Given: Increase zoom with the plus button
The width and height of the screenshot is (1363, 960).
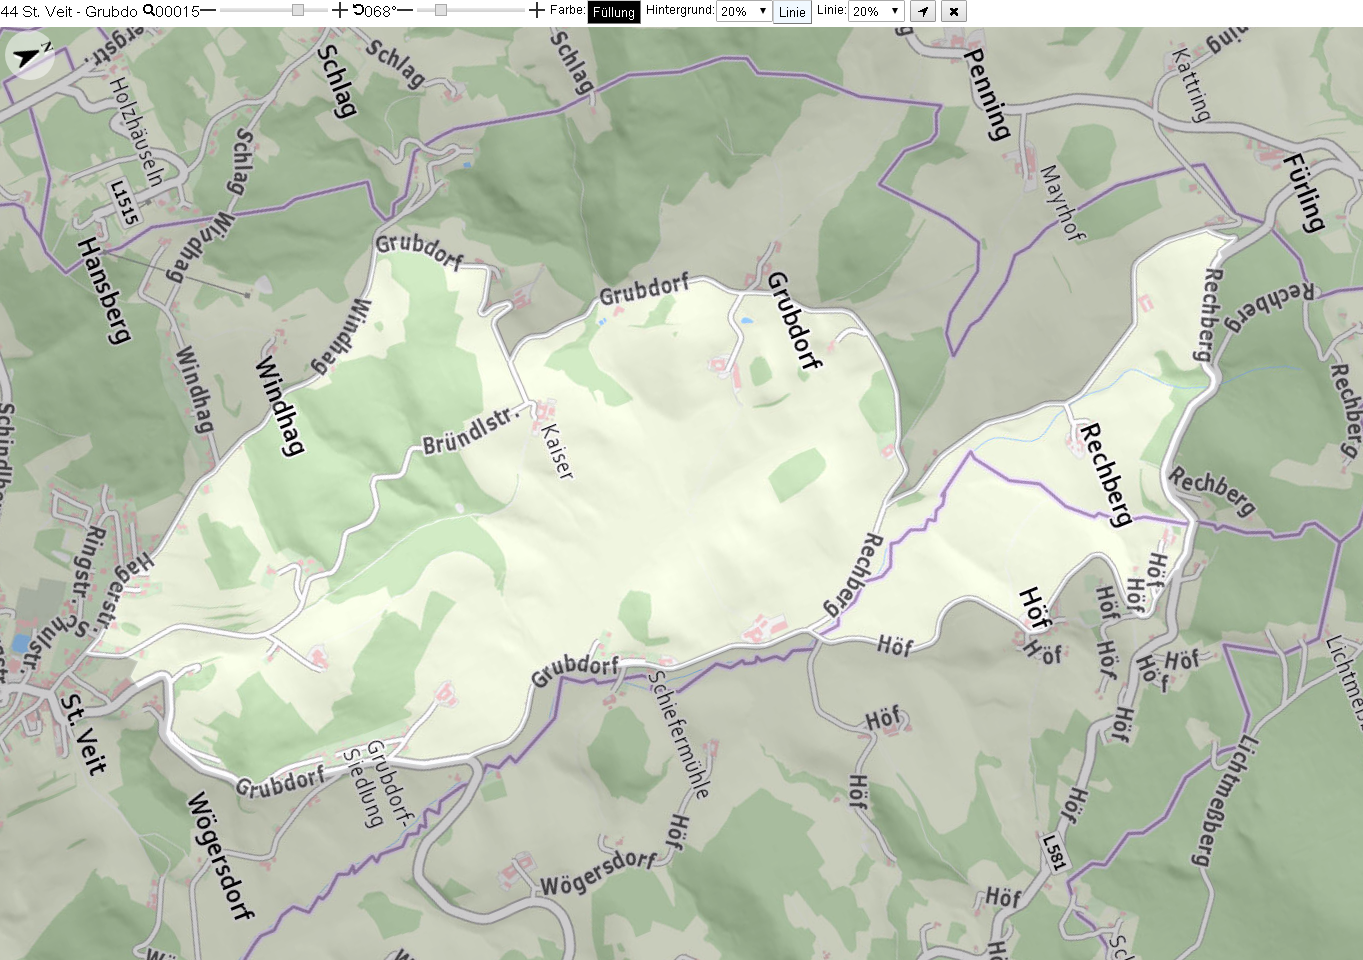Looking at the screenshot, I should (339, 11).
